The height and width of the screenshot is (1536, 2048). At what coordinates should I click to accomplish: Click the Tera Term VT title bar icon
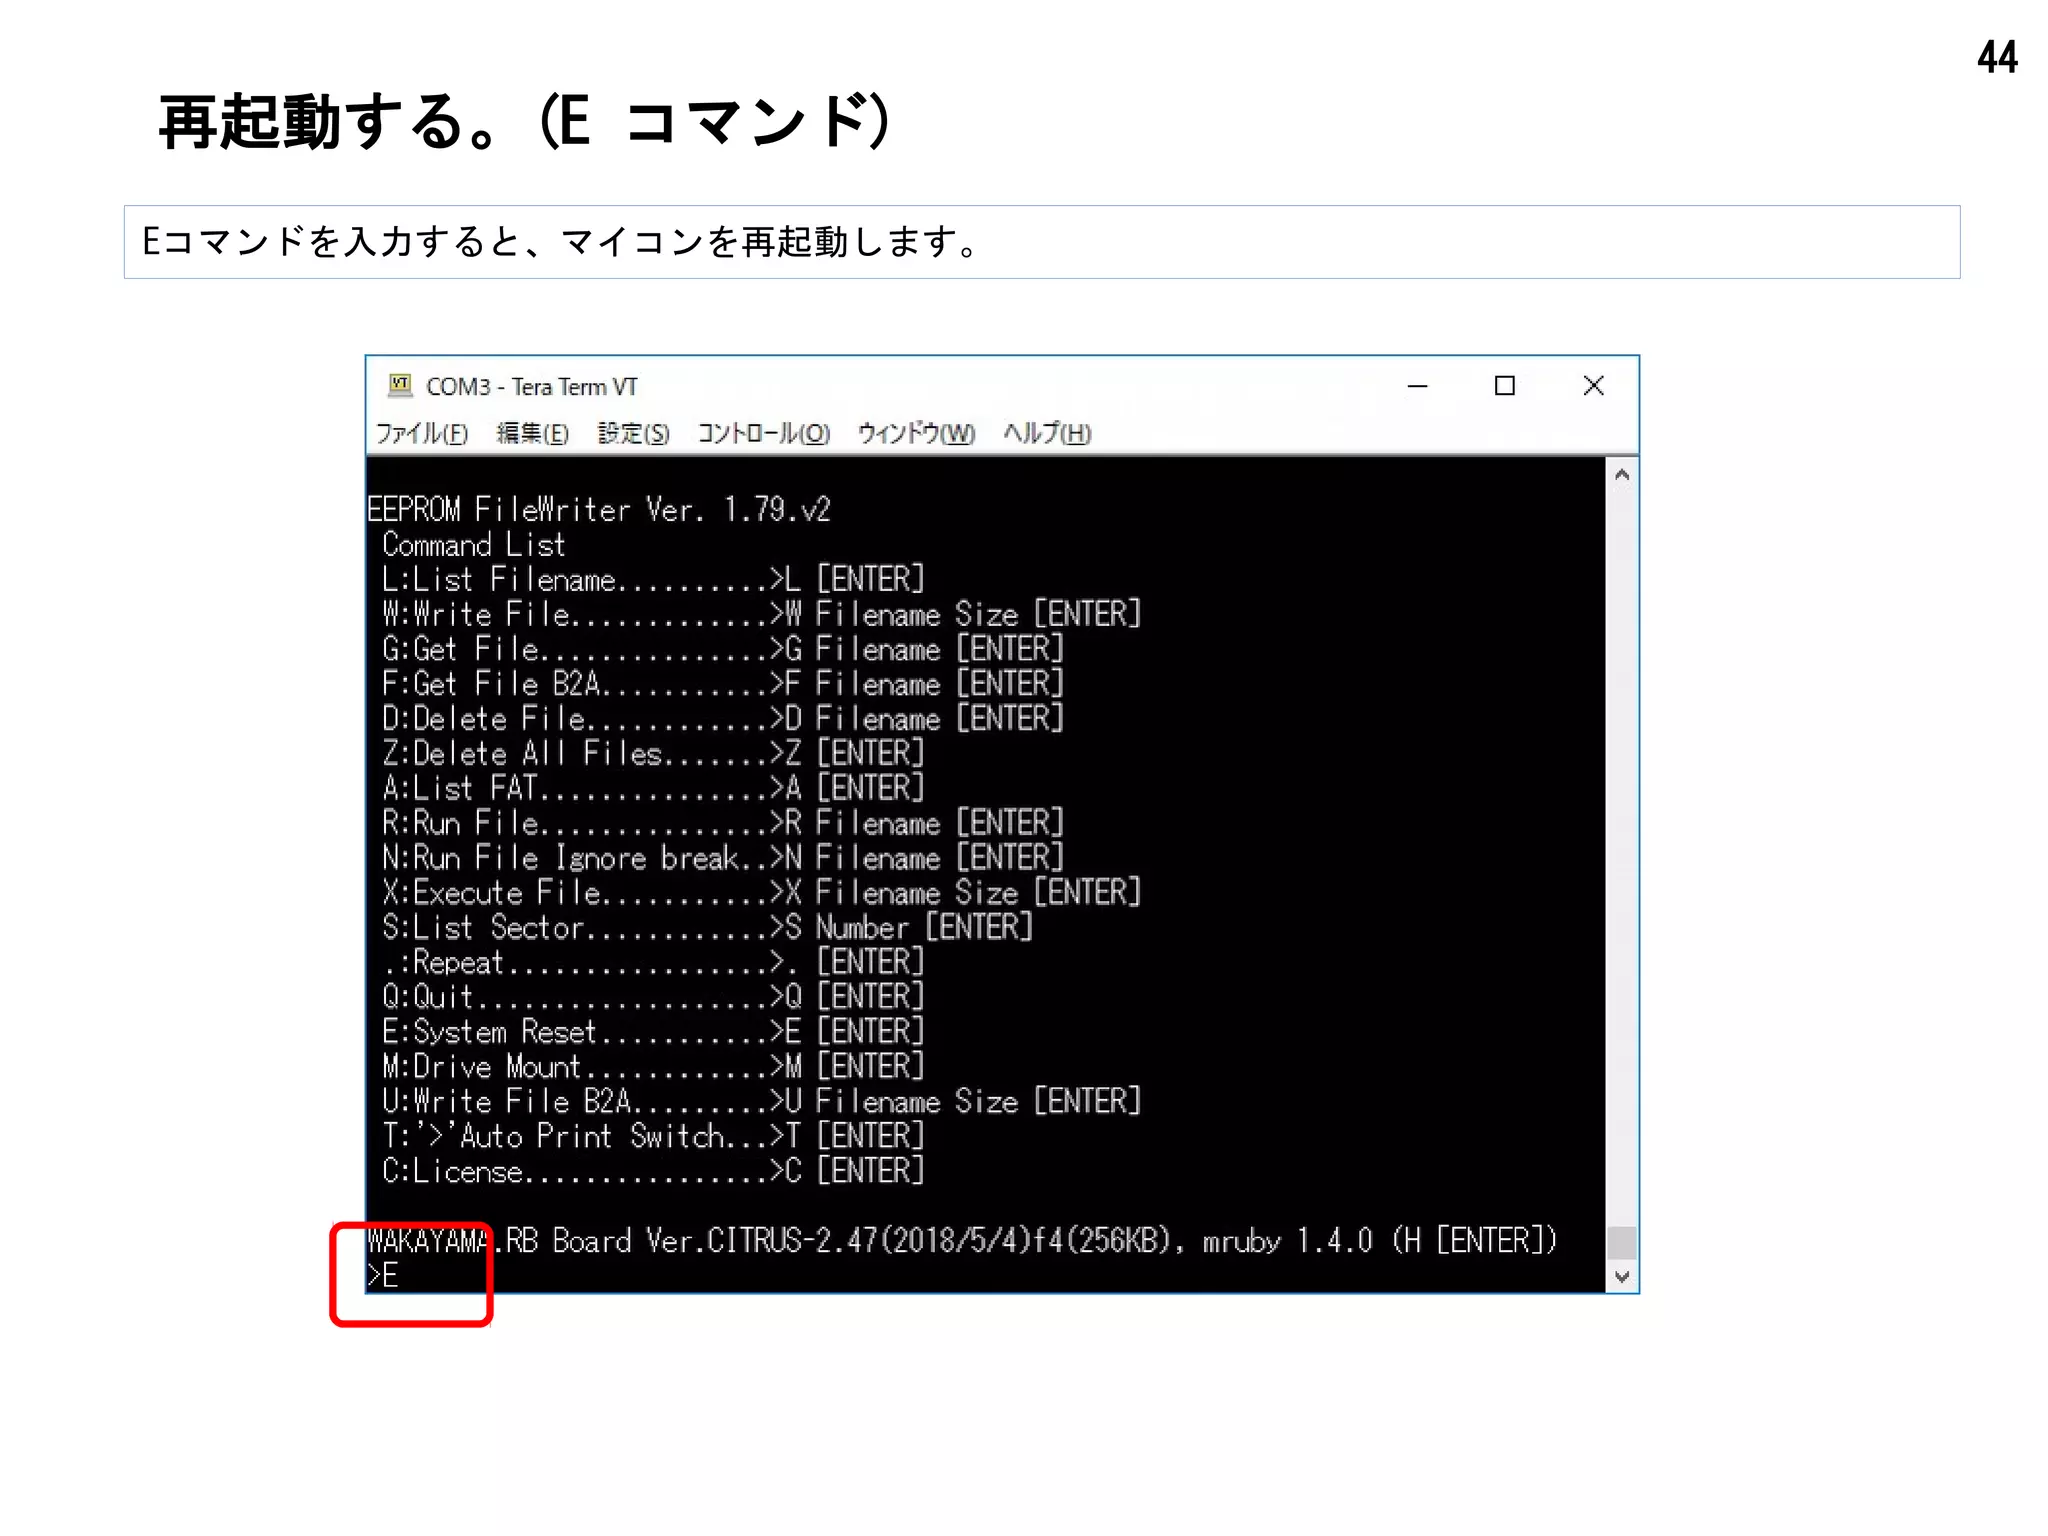click(x=400, y=386)
